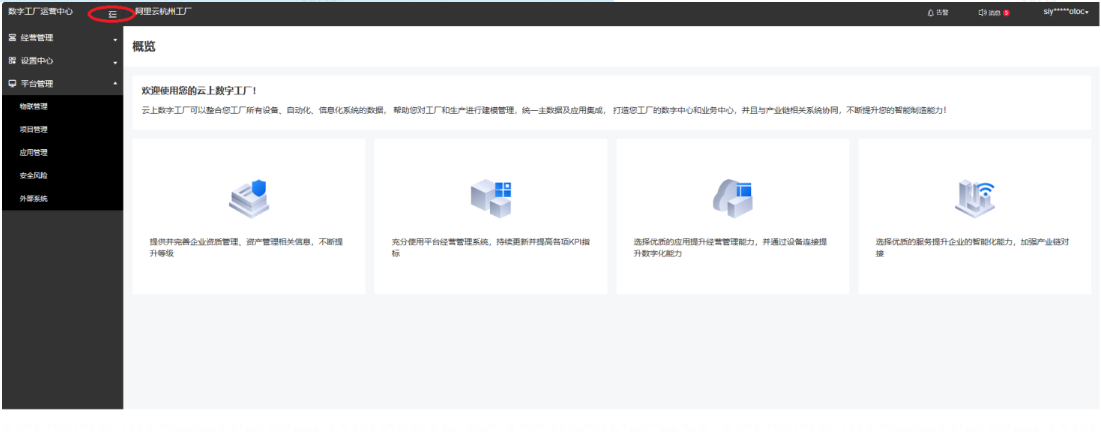
Task: Click the 概览 page heading
Action: (x=144, y=47)
